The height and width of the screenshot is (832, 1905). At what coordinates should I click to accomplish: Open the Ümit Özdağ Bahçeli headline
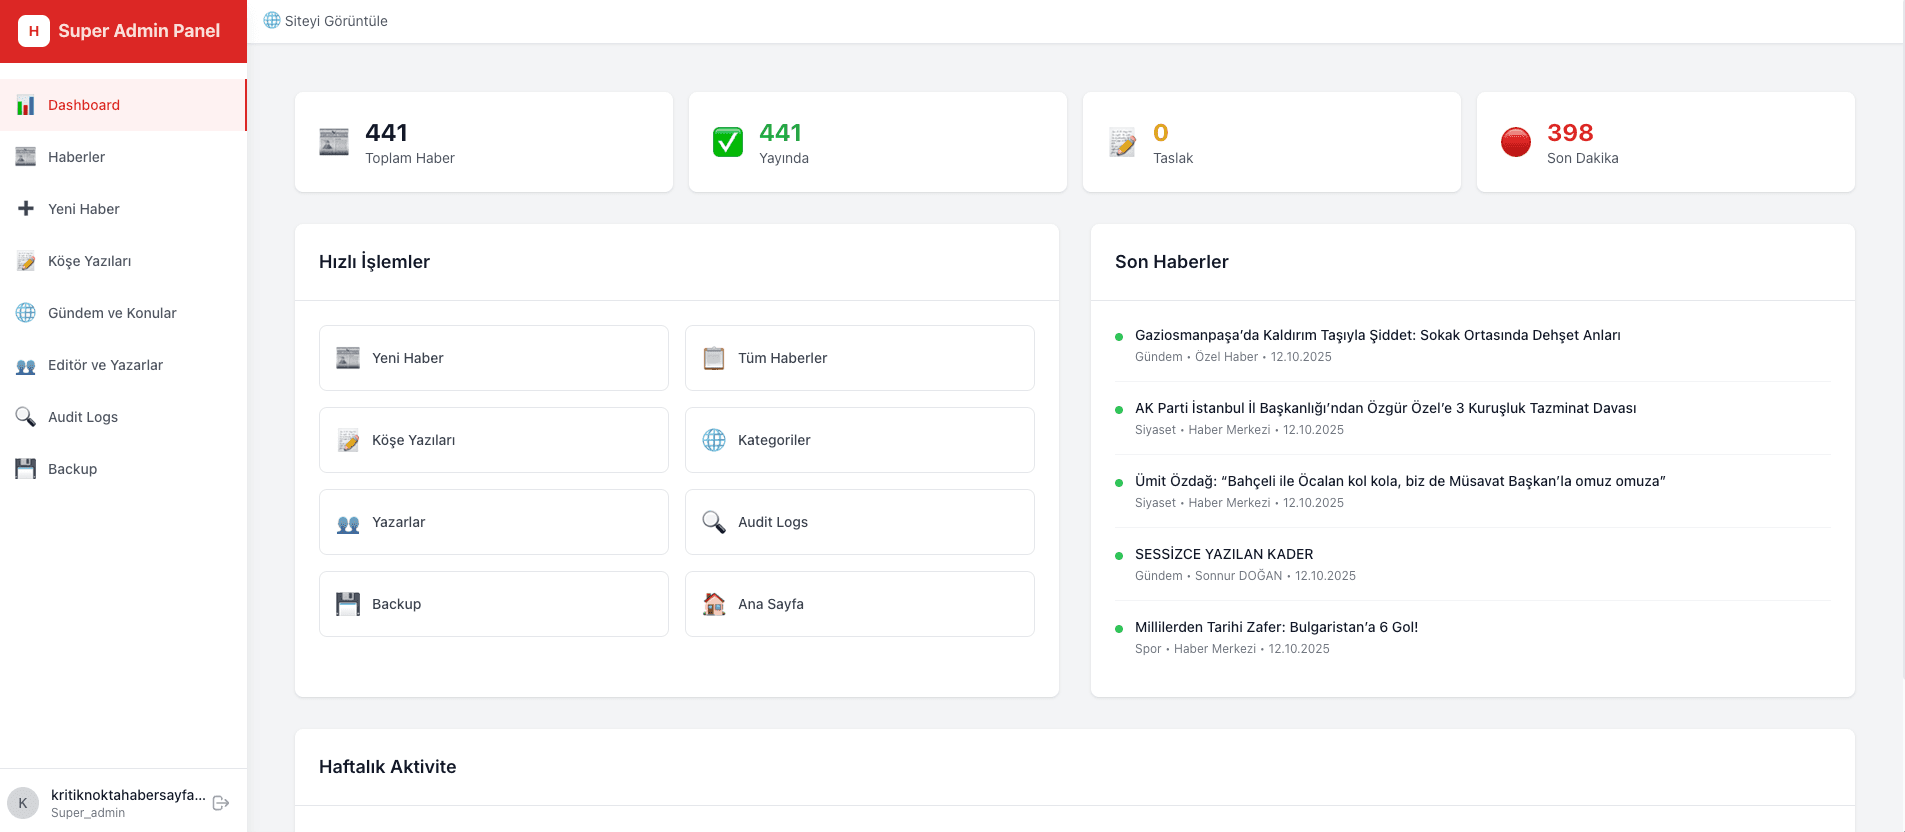tap(1400, 481)
